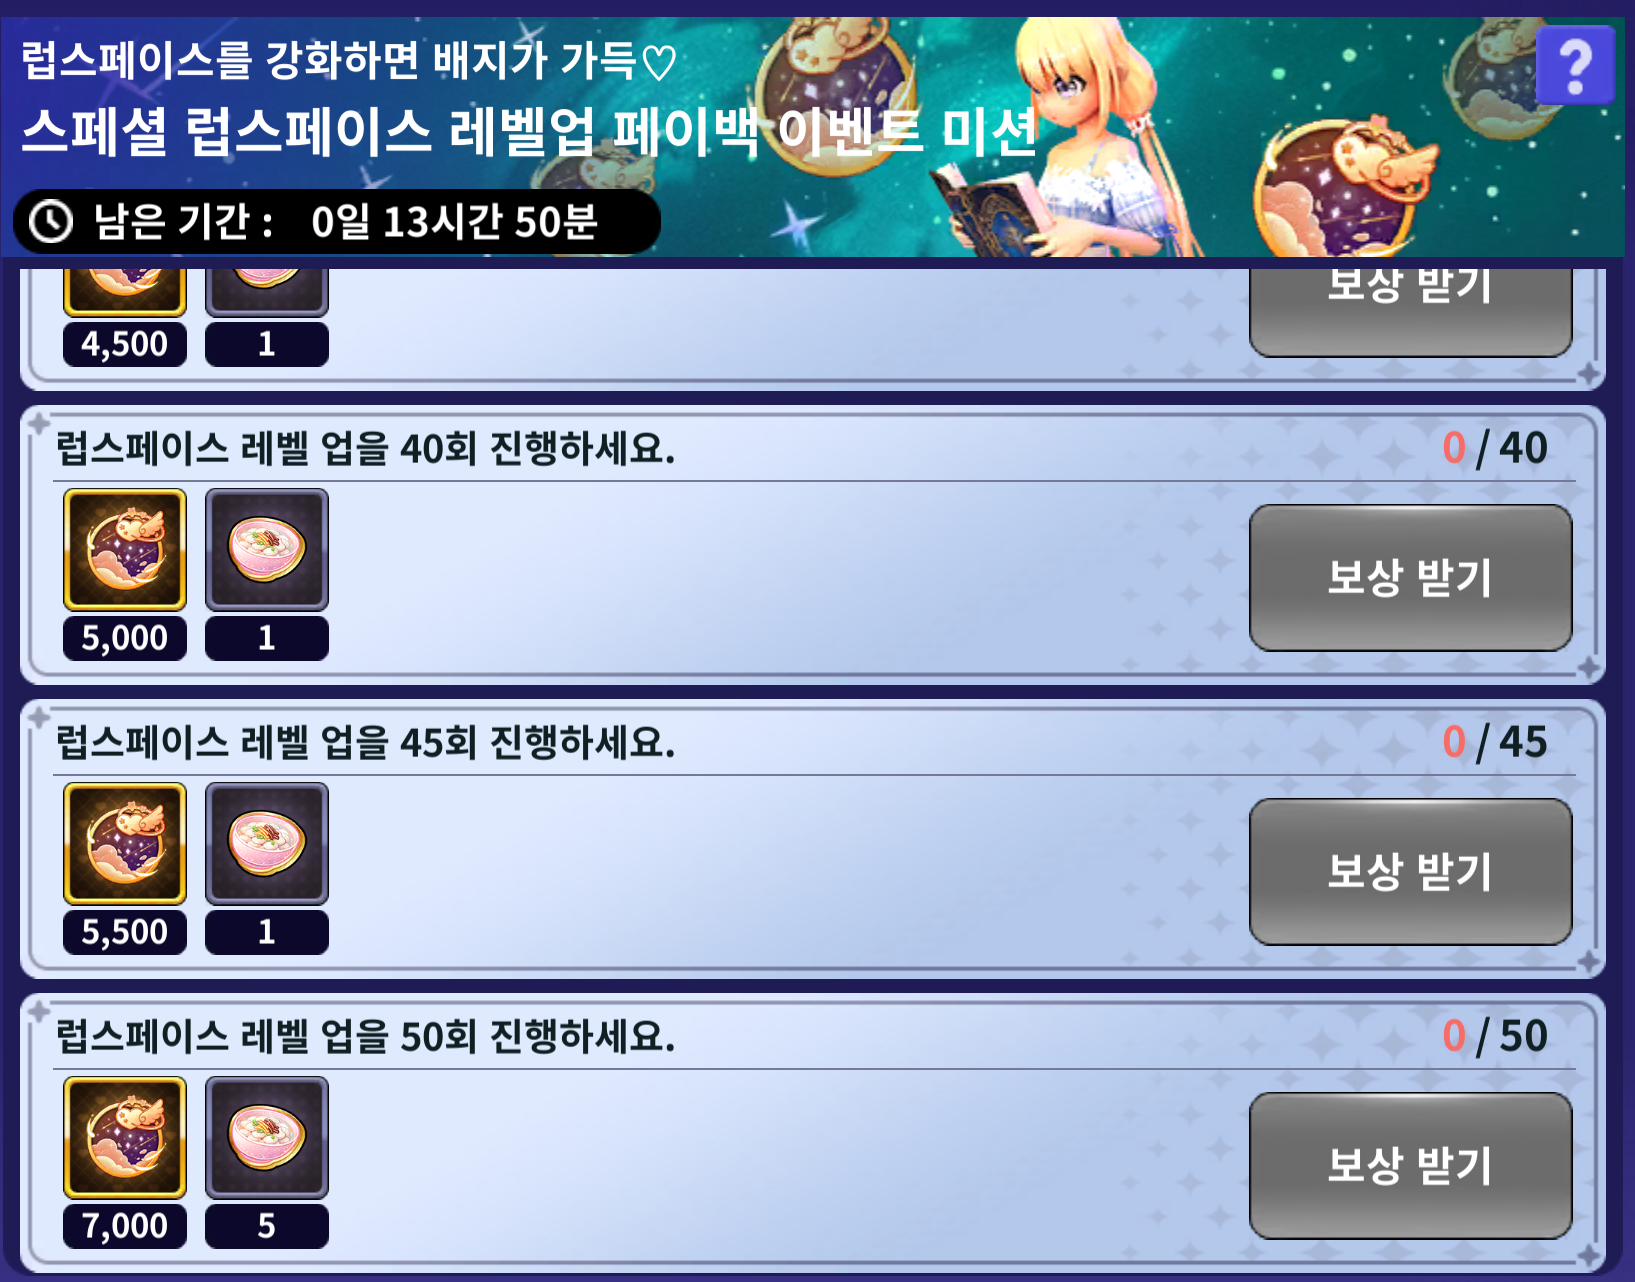Claim reward with 보상 받기 for 50회 mission

(1410, 1166)
